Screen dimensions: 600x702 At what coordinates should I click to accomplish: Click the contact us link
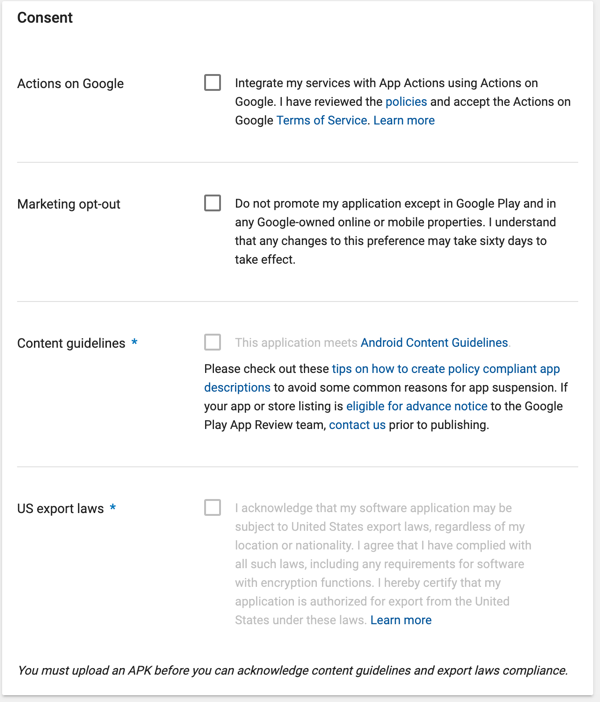[357, 425]
